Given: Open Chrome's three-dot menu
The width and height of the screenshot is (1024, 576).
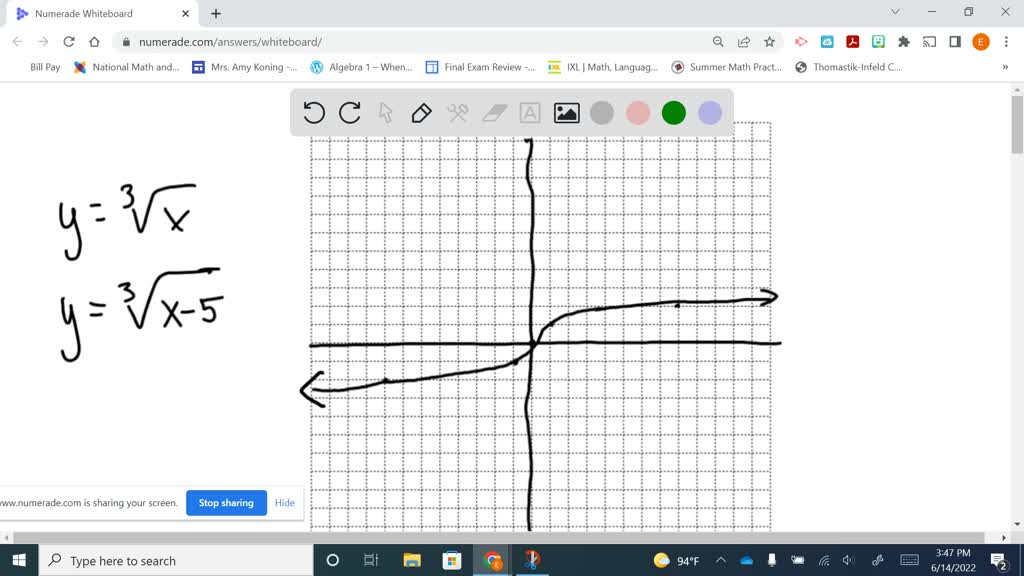Looking at the screenshot, I should (x=1005, y=42).
